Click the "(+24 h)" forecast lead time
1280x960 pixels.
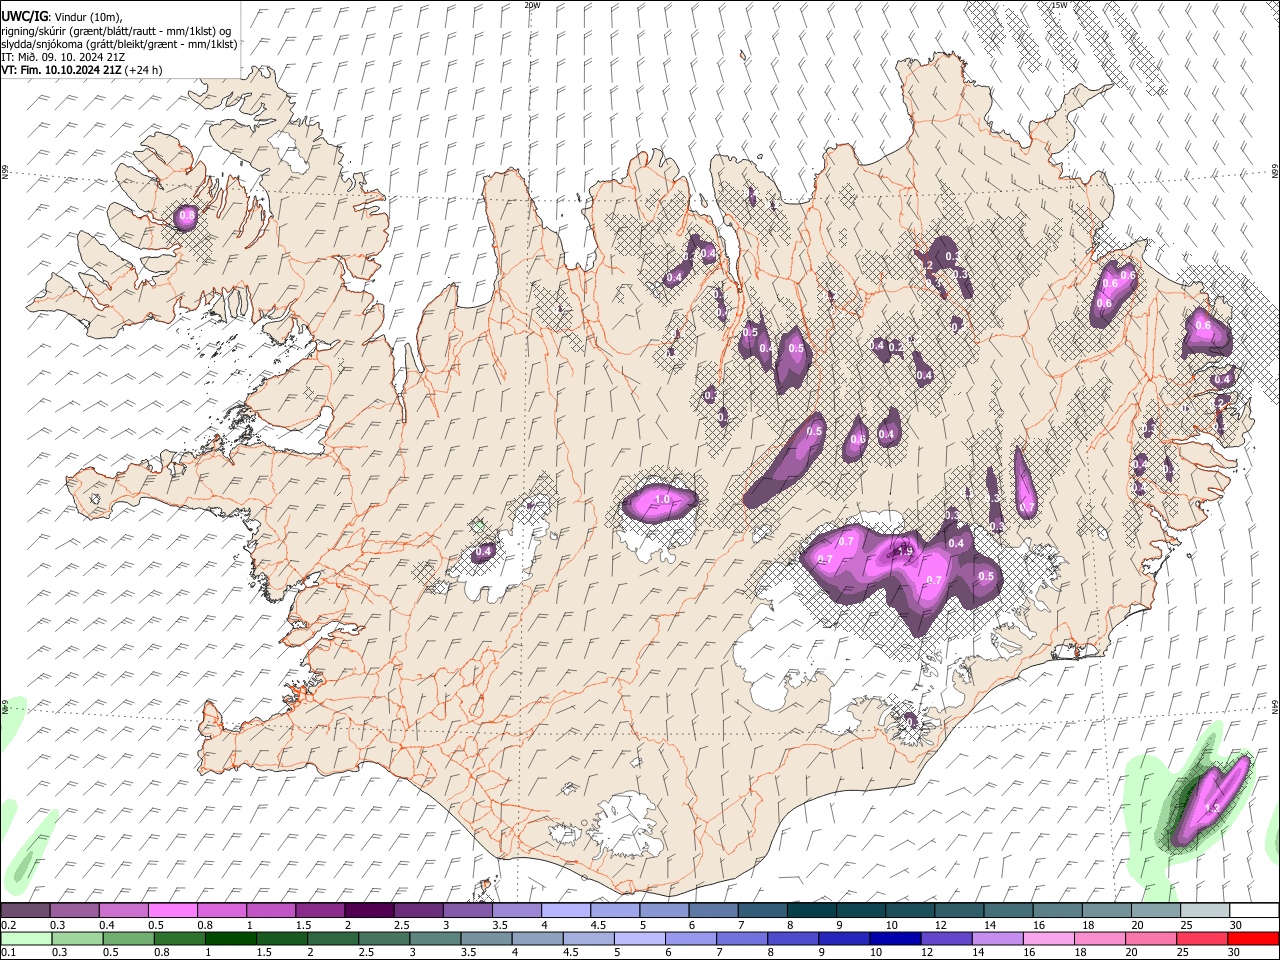[x=144, y=70]
